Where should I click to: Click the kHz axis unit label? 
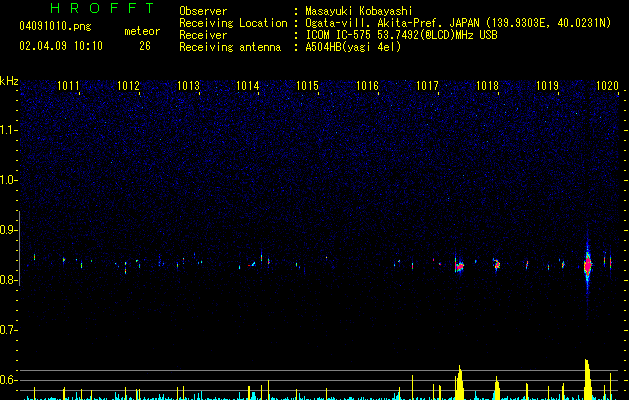[9, 81]
